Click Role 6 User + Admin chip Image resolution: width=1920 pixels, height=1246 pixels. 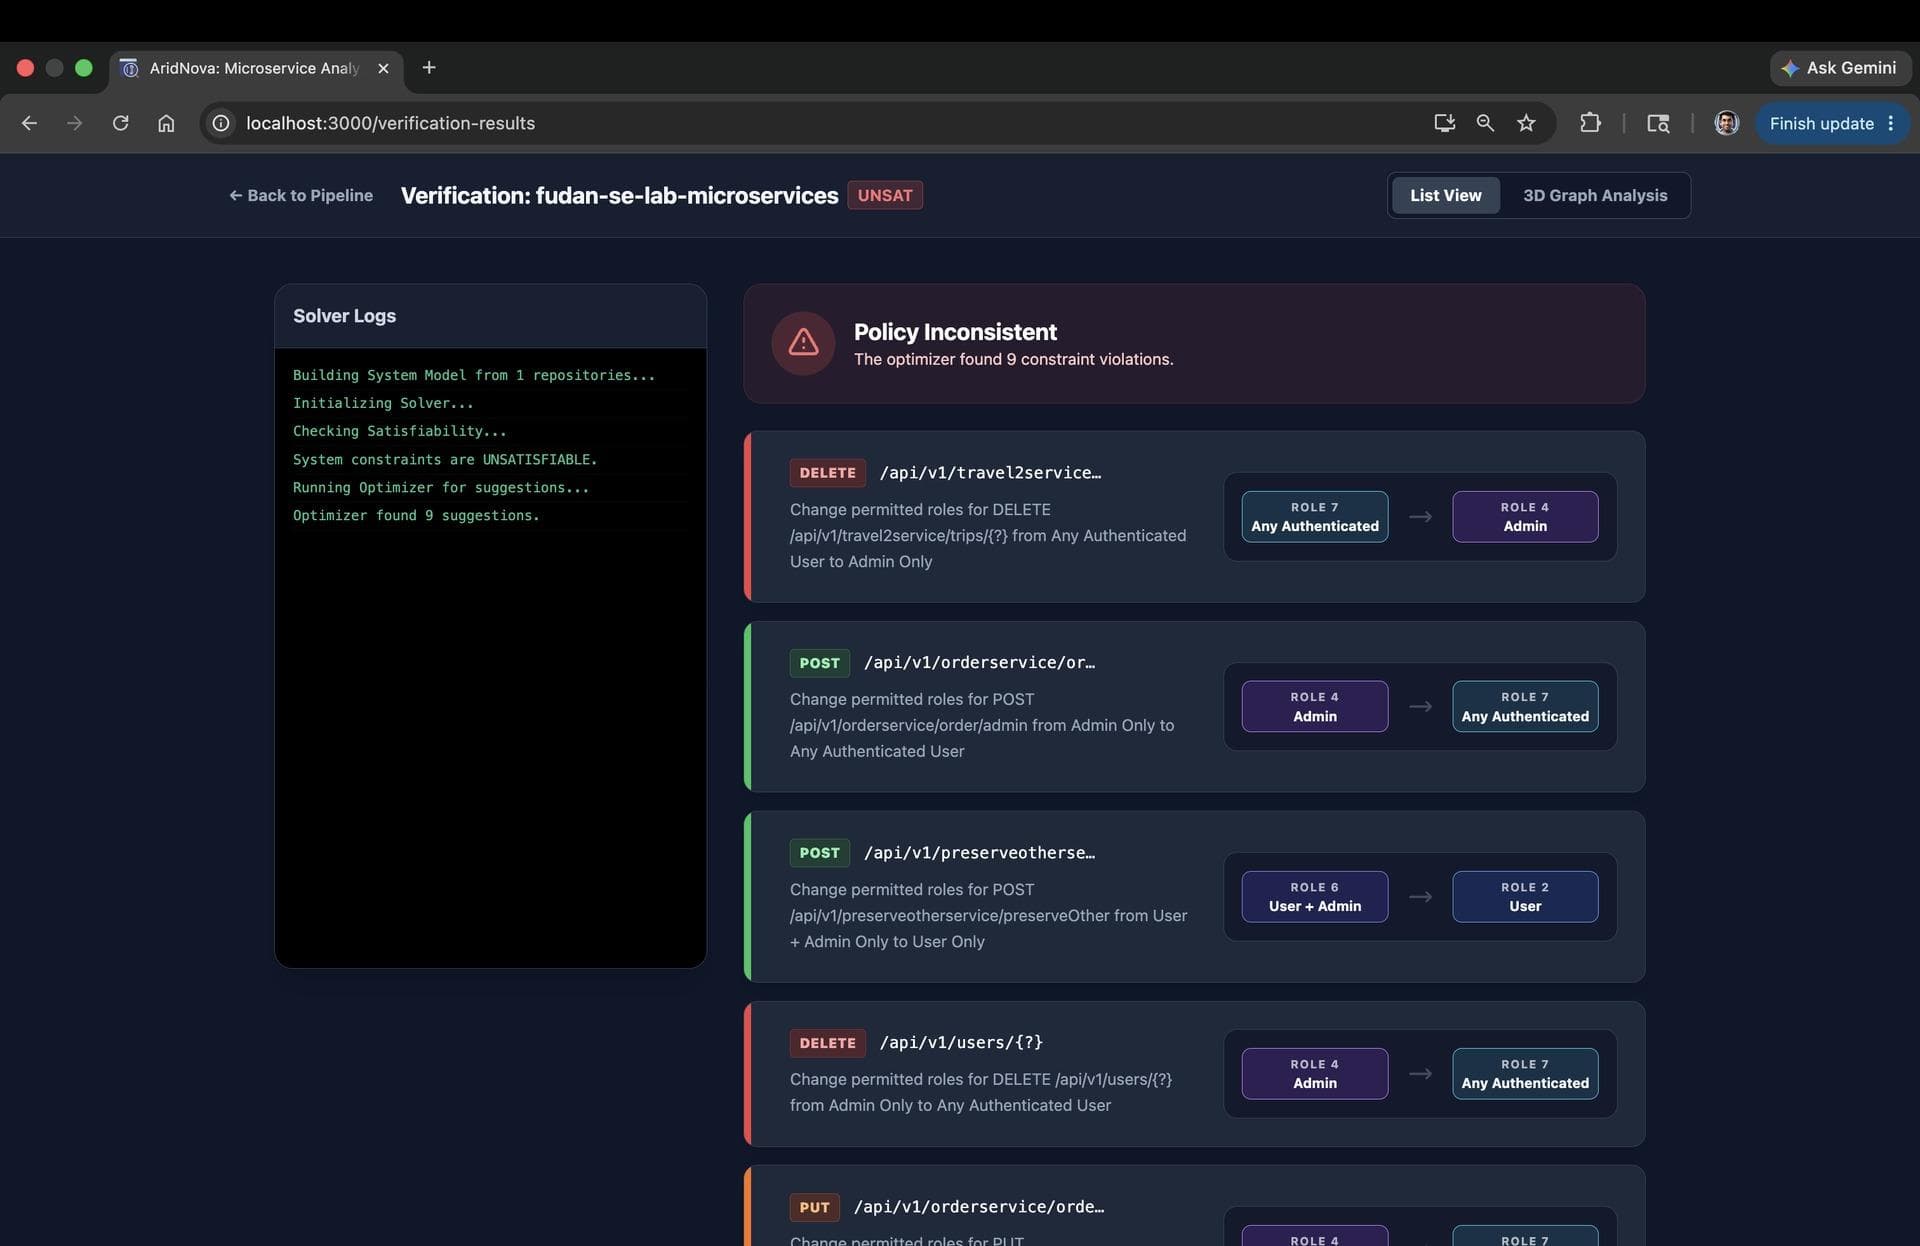(1315, 897)
